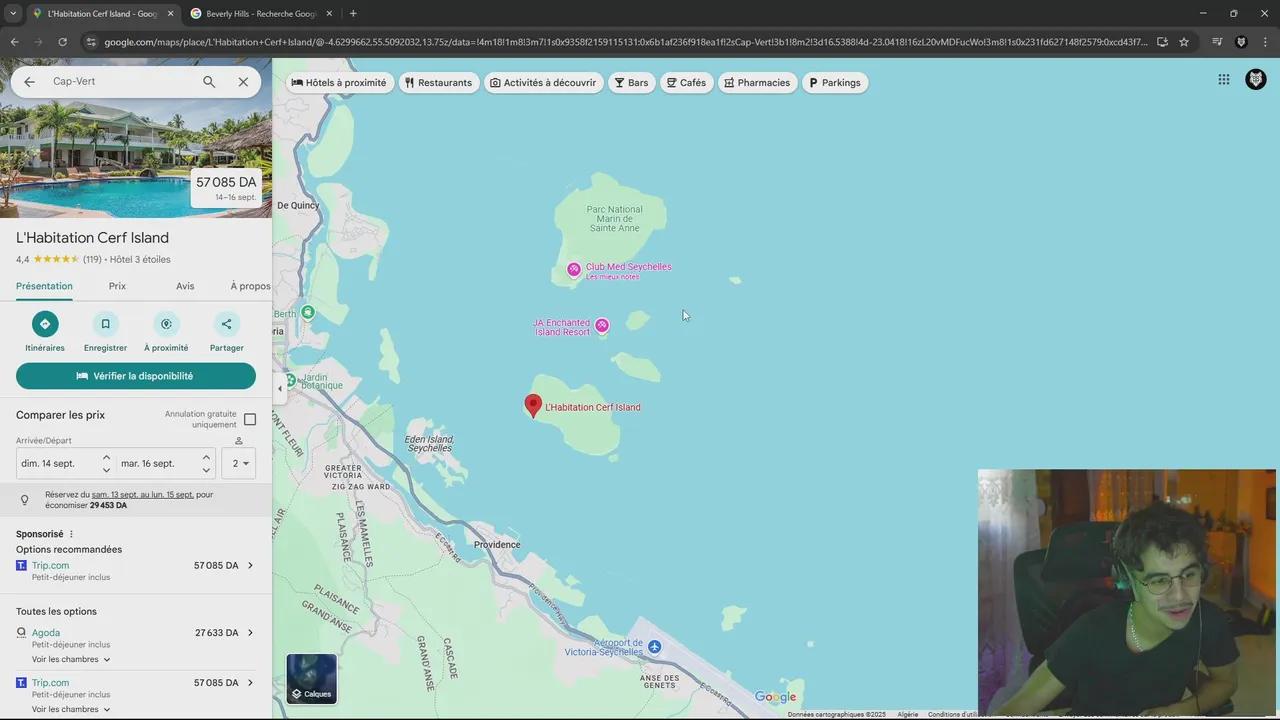Click the Cap-Vert search field
Image resolution: width=1280 pixels, height=720 pixels.
[120, 82]
